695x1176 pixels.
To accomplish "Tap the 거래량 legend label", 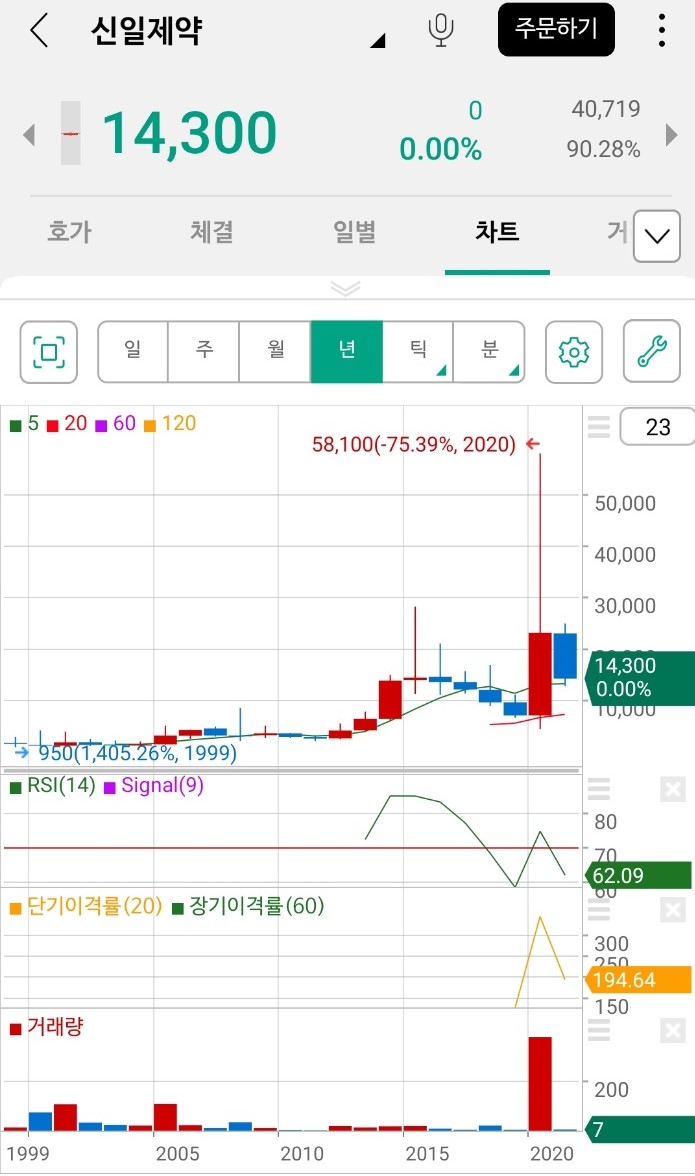I will pyautogui.click(x=55, y=1027).
